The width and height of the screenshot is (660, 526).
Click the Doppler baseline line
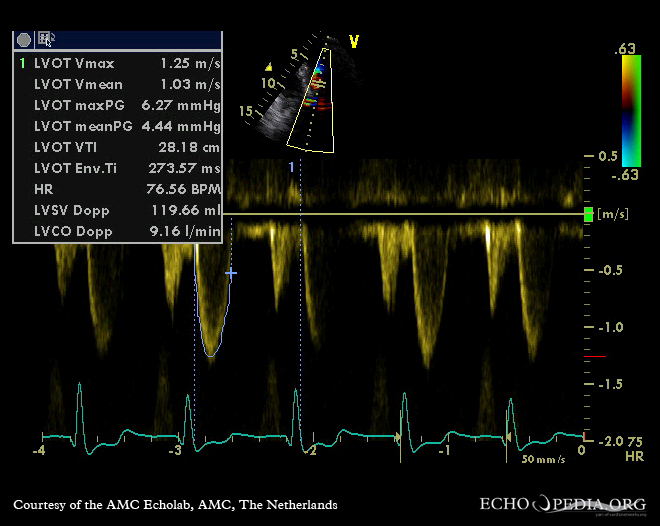400,214
